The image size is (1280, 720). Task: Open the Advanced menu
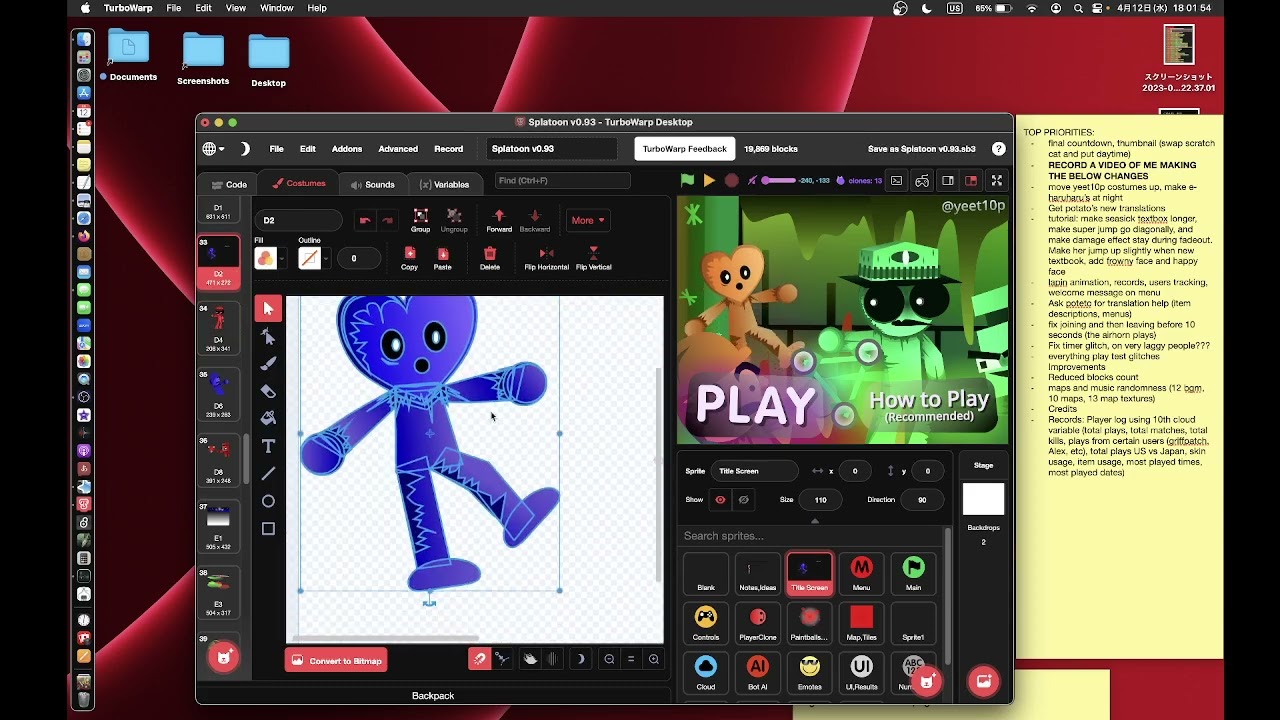pos(398,149)
